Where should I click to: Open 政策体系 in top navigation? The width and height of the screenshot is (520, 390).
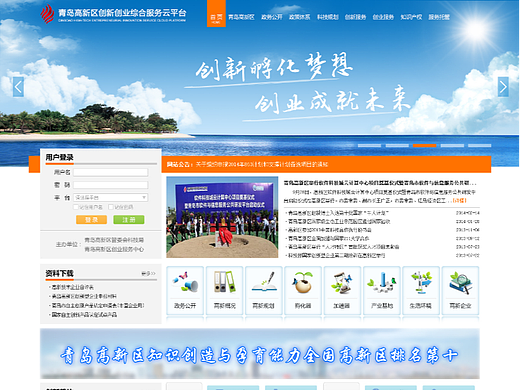pyautogui.click(x=299, y=17)
